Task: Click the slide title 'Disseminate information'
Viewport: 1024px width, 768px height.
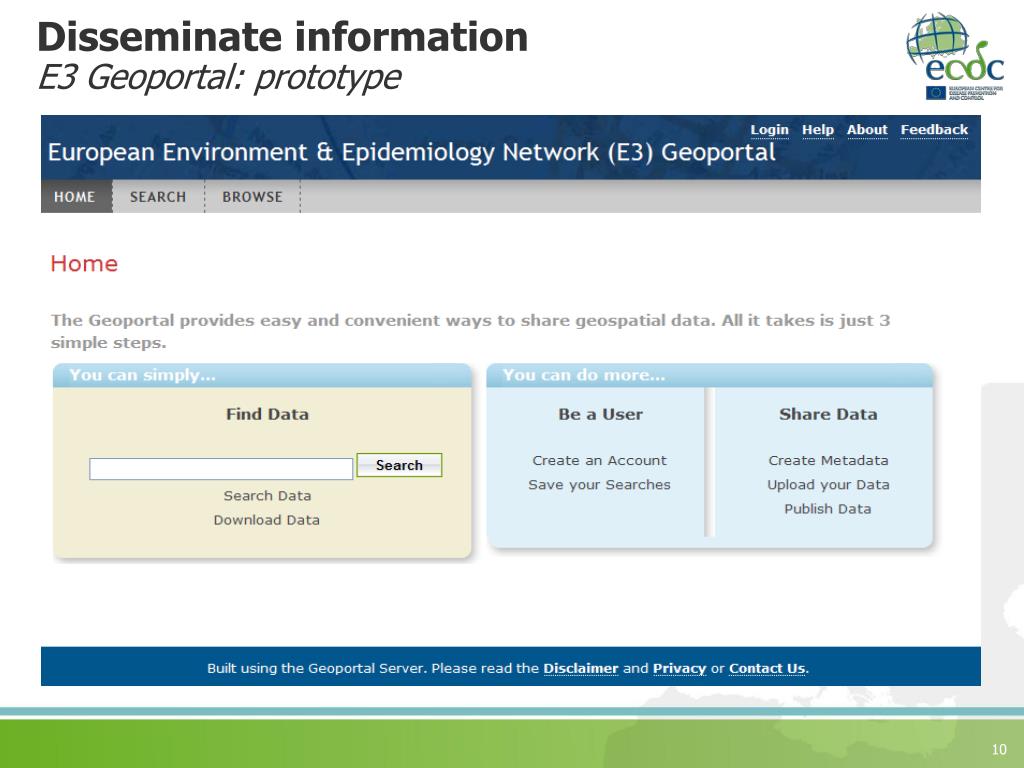Action: click(282, 37)
